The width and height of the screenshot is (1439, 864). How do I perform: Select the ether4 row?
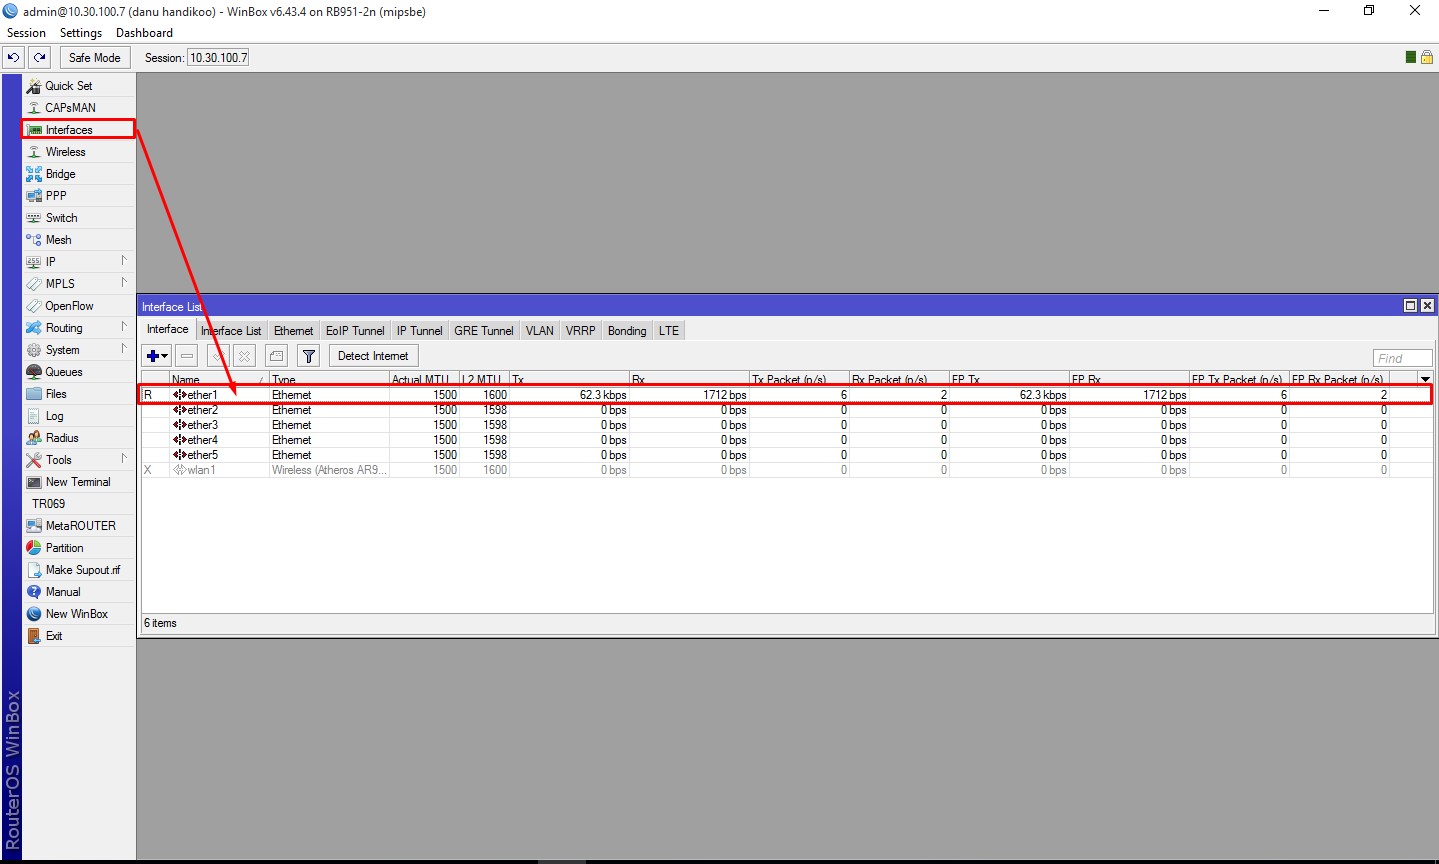coord(786,440)
